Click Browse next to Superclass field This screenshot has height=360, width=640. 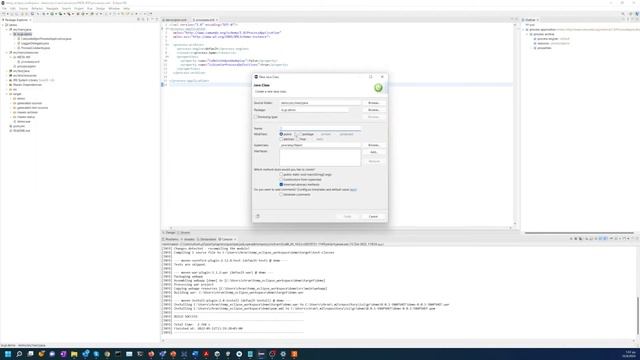(x=373, y=145)
